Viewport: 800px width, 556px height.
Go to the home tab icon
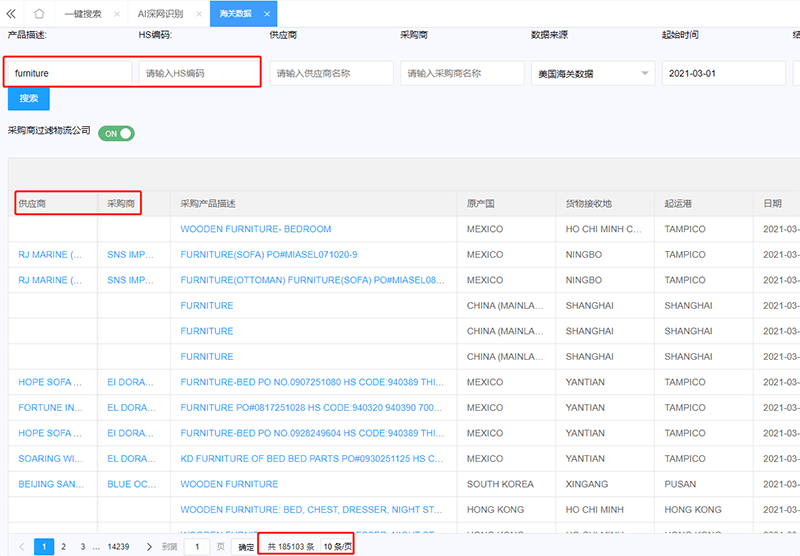pos(39,14)
